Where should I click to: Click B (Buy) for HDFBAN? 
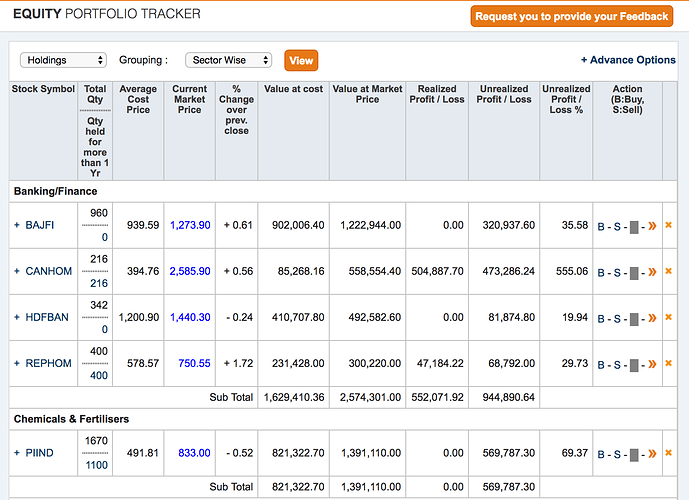pos(601,319)
